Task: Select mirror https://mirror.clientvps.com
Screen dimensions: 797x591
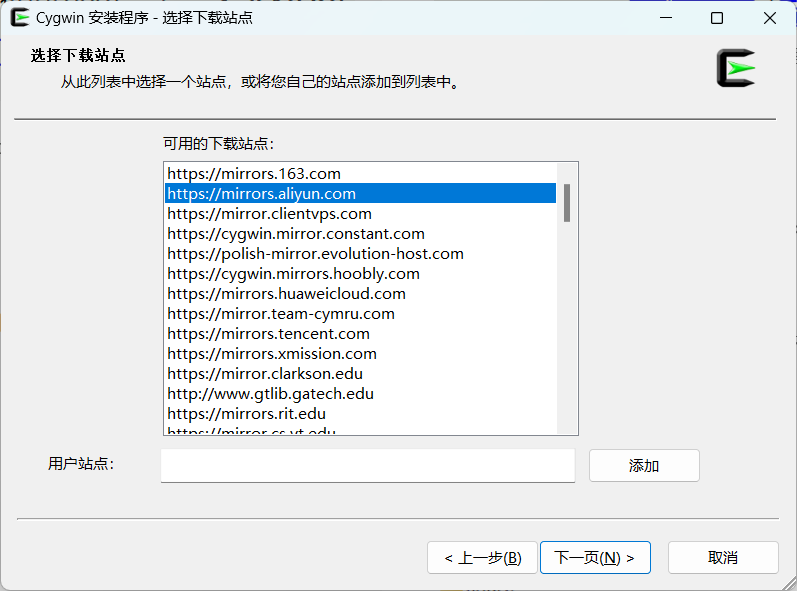Action: pos(360,213)
